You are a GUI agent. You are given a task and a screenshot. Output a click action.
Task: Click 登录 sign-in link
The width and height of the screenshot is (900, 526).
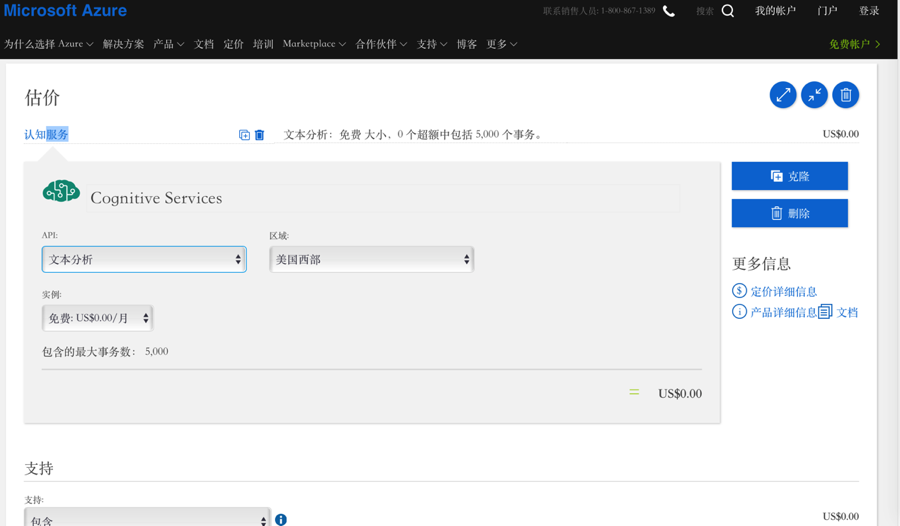click(x=869, y=11)
